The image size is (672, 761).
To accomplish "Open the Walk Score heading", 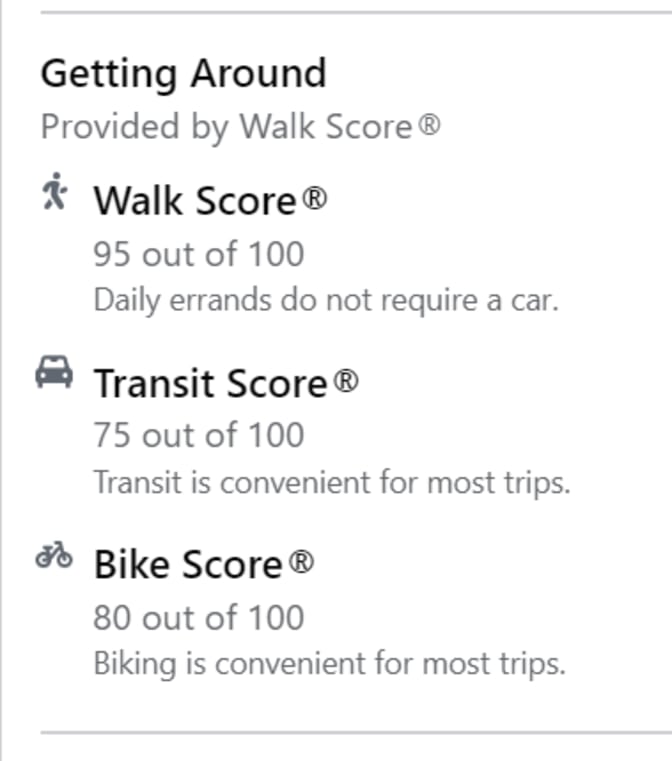I will point(196,201).
